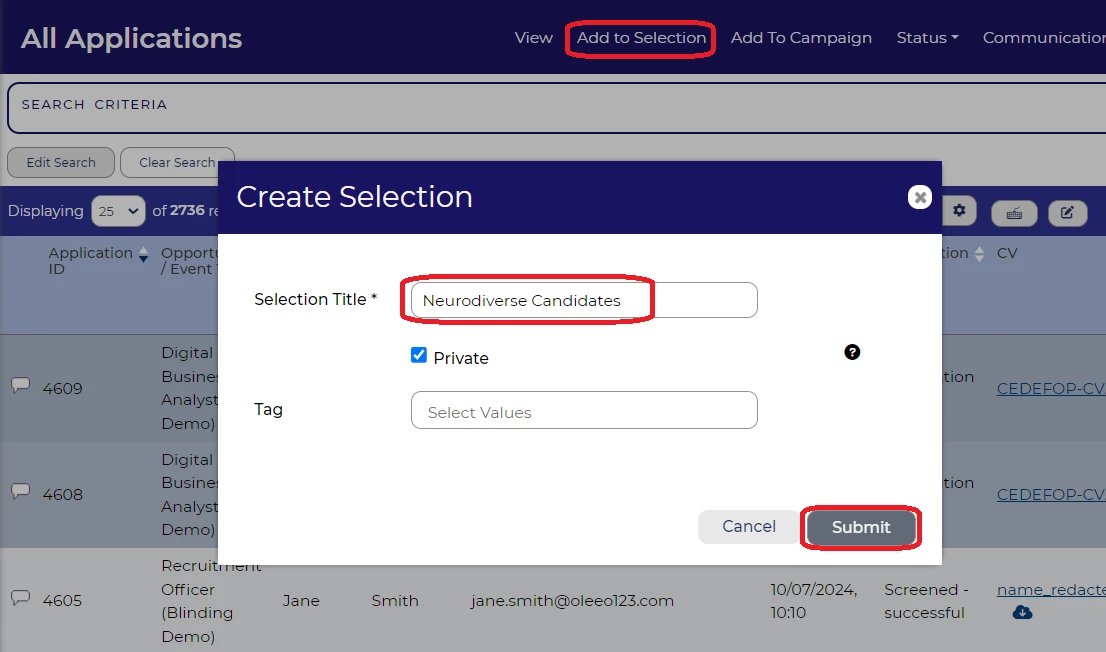Uncheck the Private checkbox

(x=419, y=356)
